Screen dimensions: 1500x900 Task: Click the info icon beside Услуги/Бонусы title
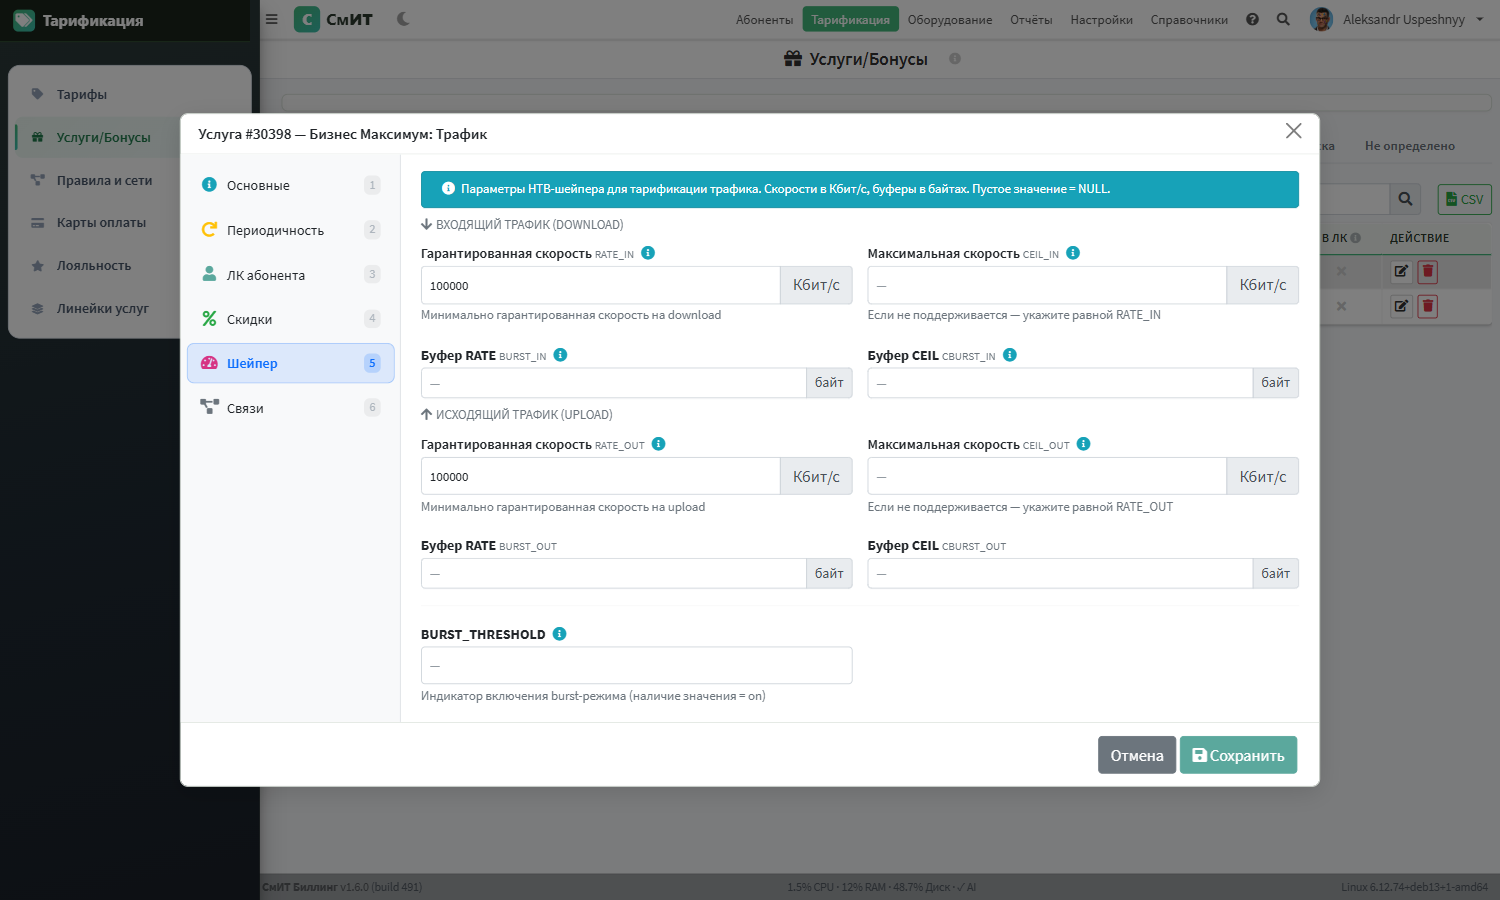click(955, 59)
